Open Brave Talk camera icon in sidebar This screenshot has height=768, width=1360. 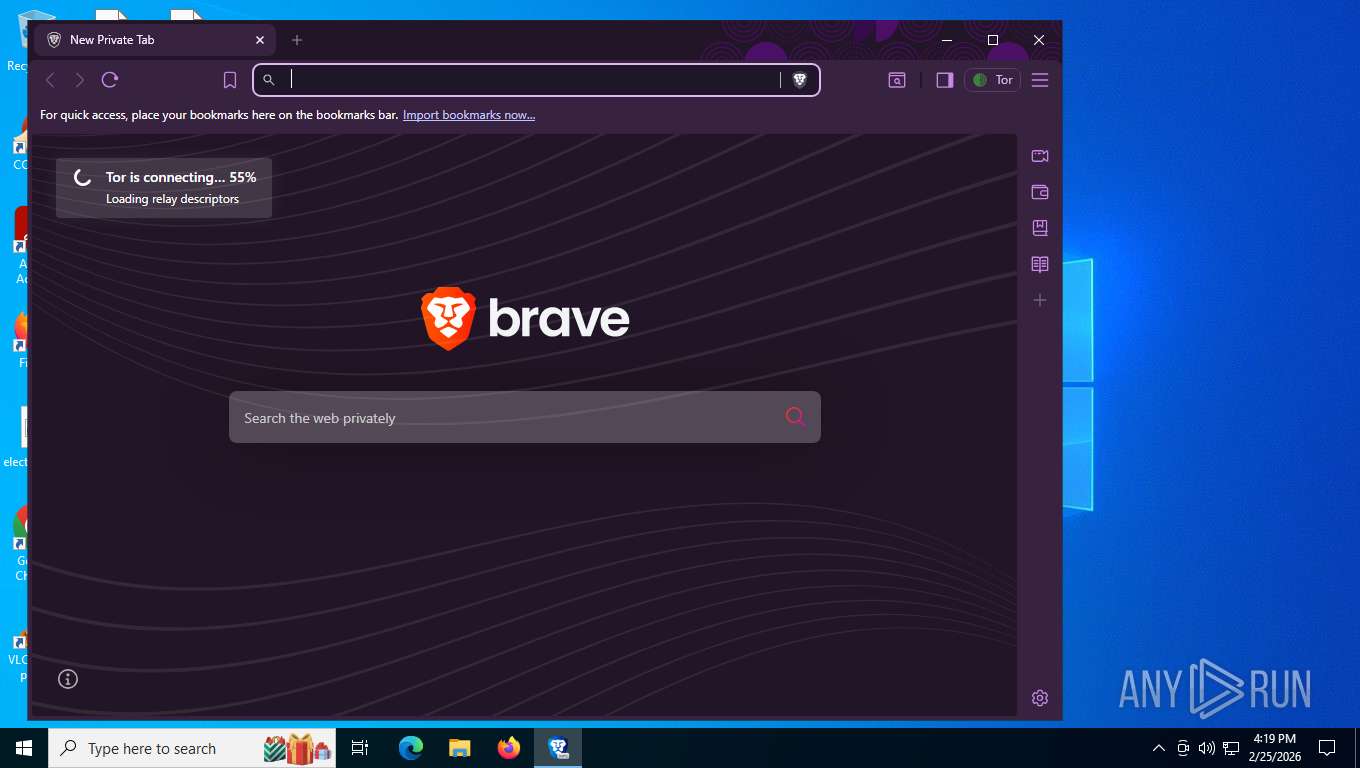point(1040,156)
